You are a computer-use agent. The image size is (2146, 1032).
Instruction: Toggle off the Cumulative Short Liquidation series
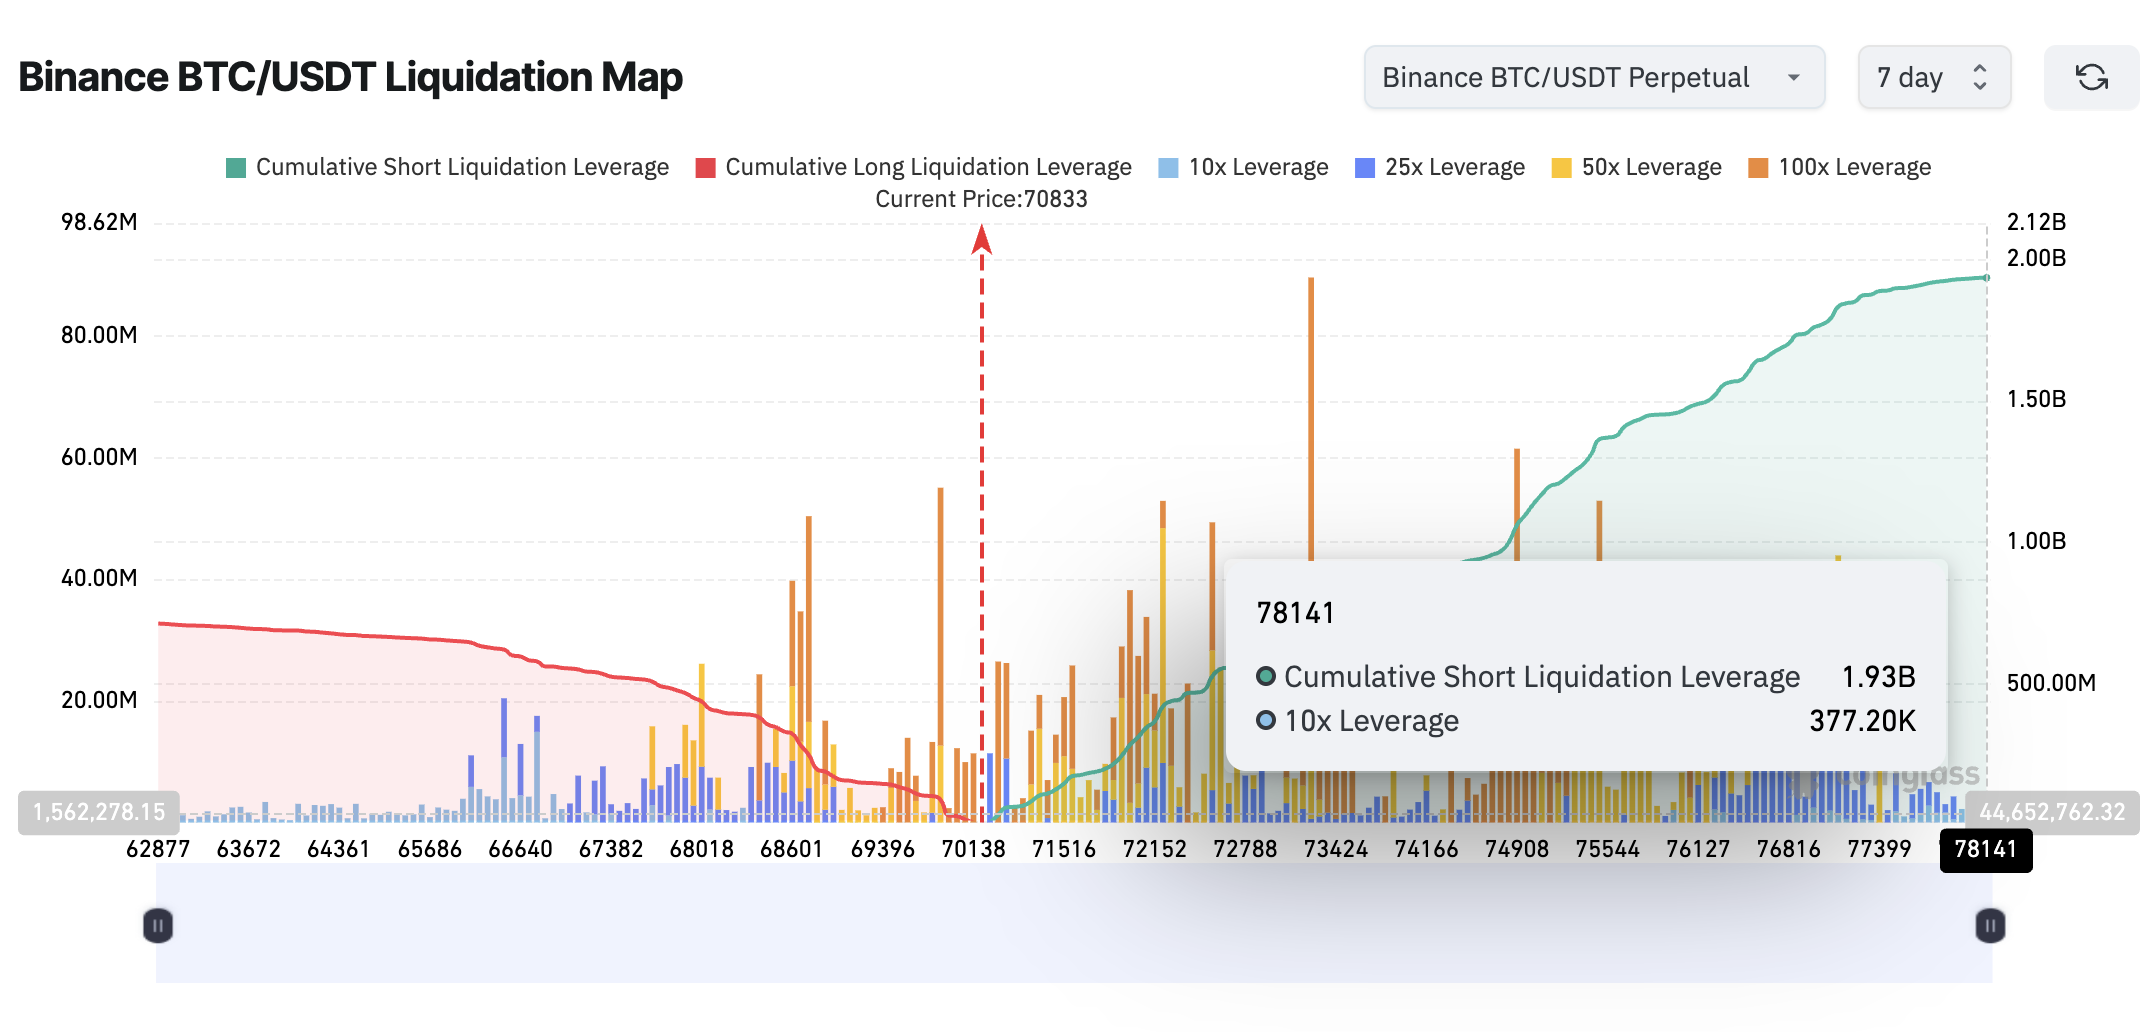[462, 166]
